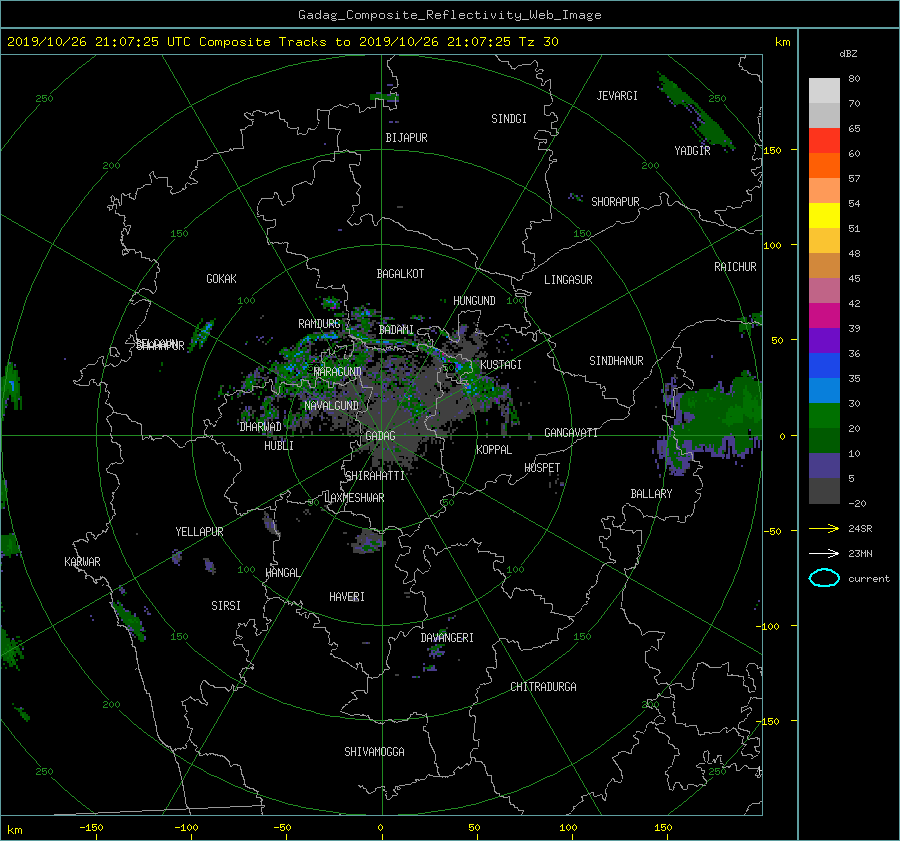
Task: Click the HAVERI city label
Action: (347, 597)
